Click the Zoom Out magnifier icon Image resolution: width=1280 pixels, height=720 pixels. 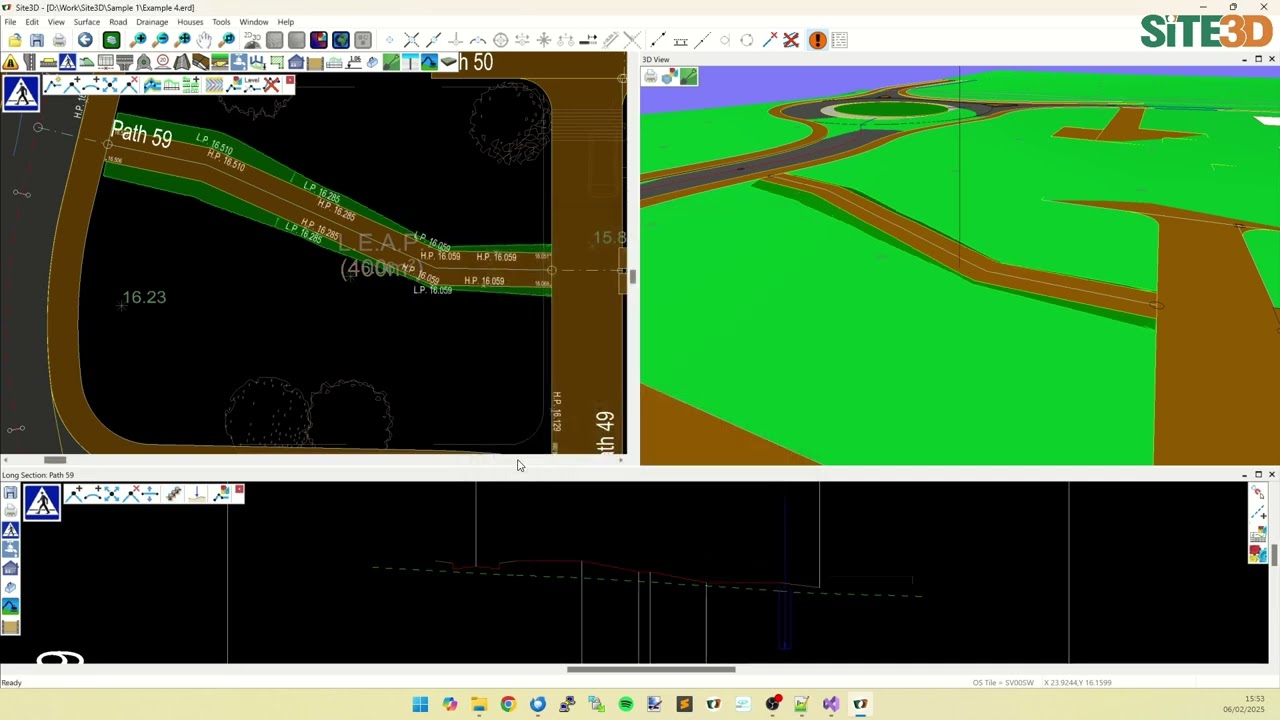(x=161, y=40)
